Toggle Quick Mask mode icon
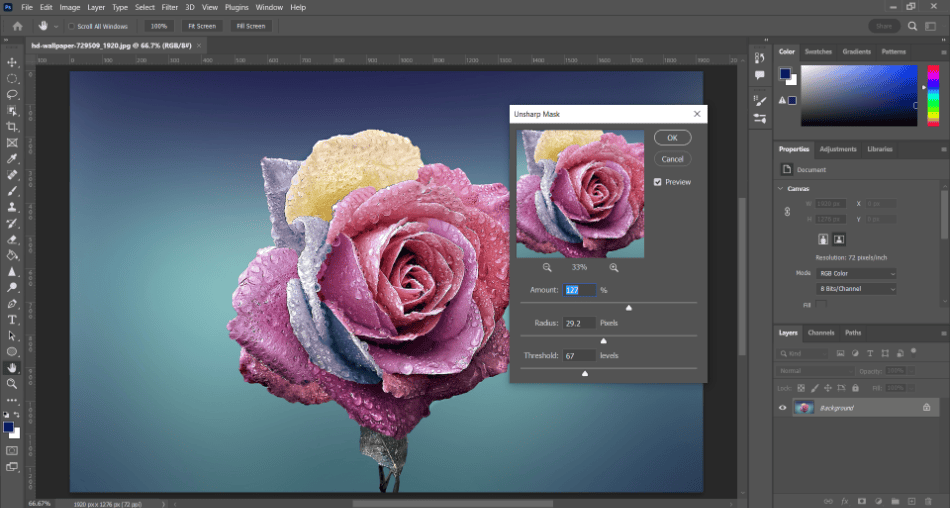The height and width of the screenshot is (508, 950). tap(12, 450)
